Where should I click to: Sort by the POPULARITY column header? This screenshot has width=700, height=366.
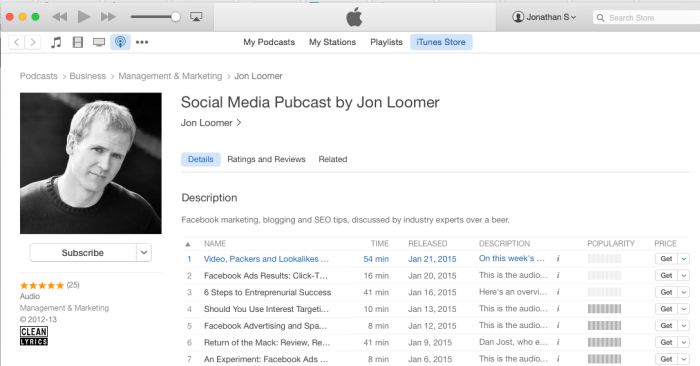click(x=611, y=244)
